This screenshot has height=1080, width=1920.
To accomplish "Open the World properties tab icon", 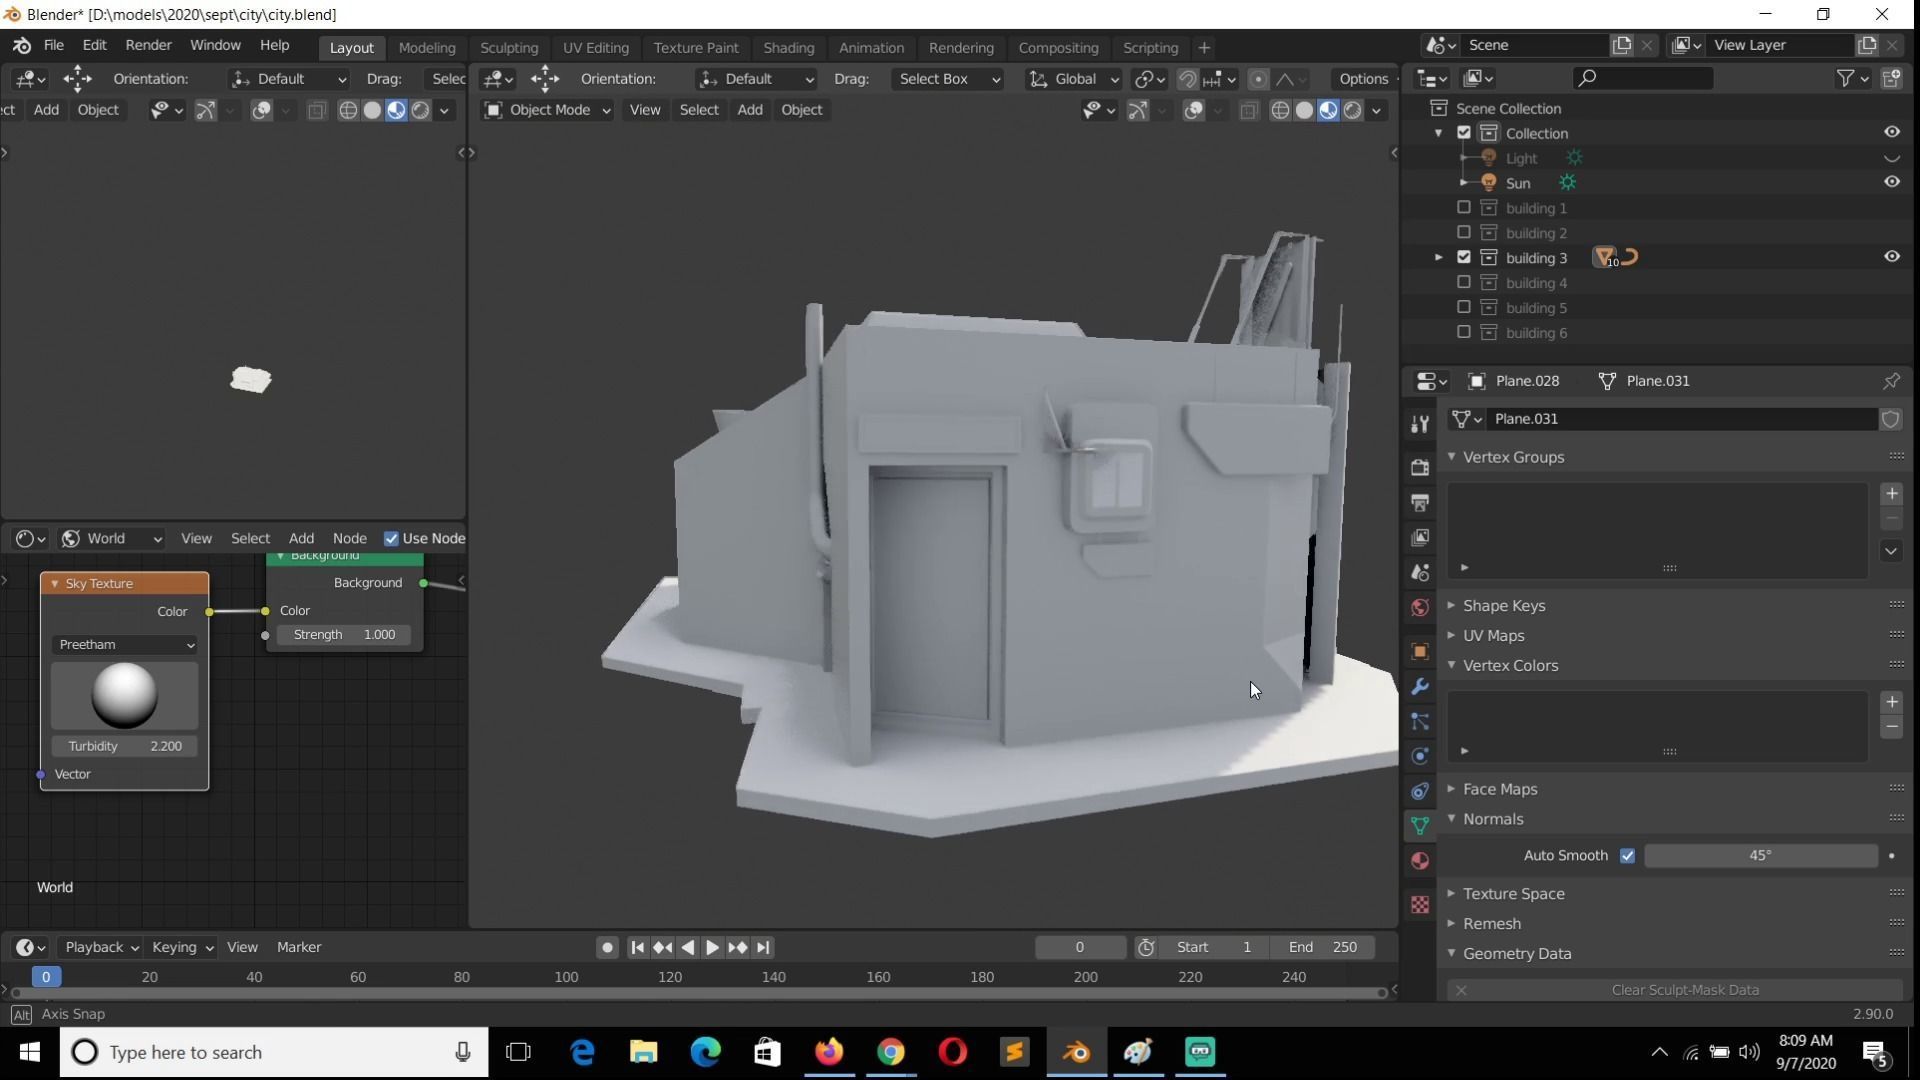I will click(1419, 607).
